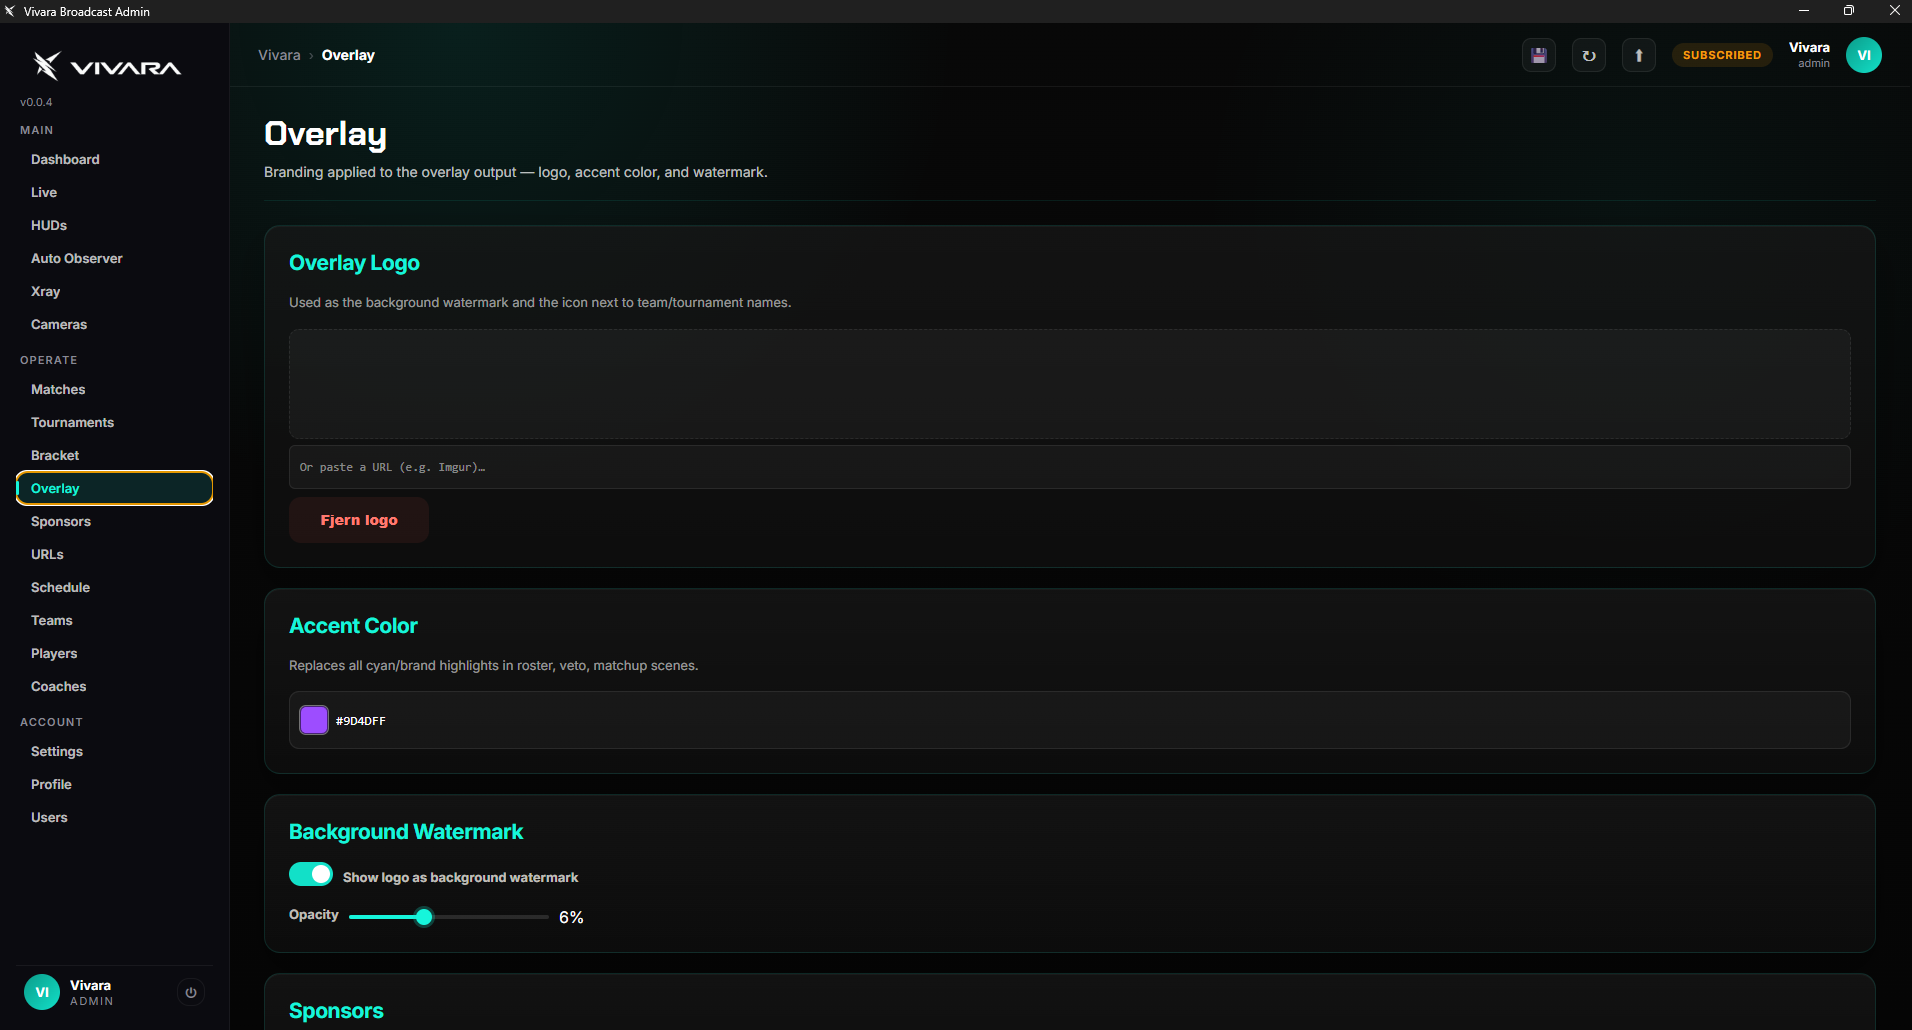Open Matches in sidebar
The image size is (1912, 1030).
tap(115, 389)
